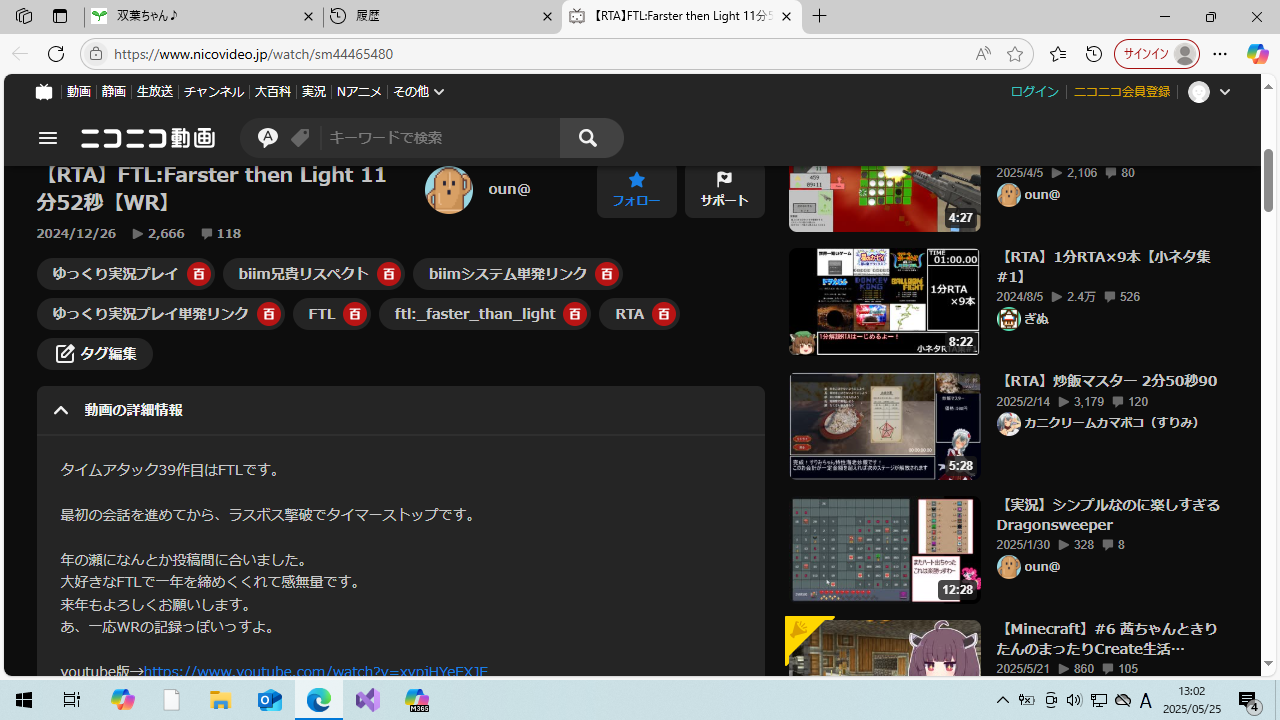The width and height of the screenshot is (1280, 720).
Task: Click the browser address bar URL
Action: (253, 54)
